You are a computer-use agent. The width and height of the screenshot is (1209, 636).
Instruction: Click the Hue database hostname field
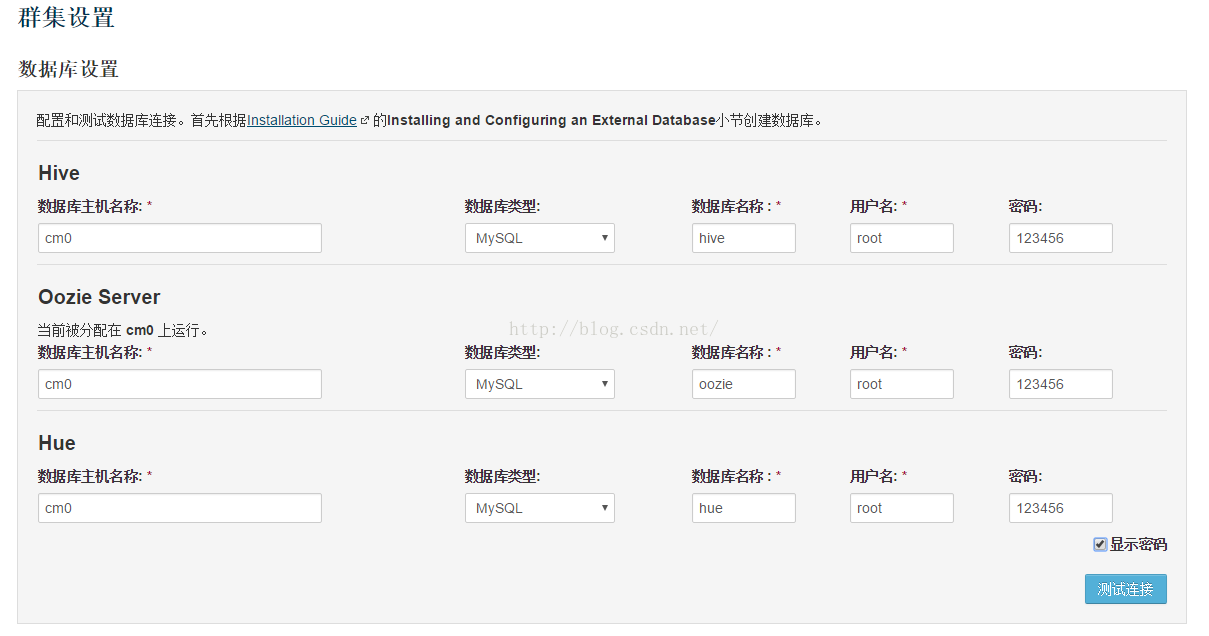click(180, 508)
